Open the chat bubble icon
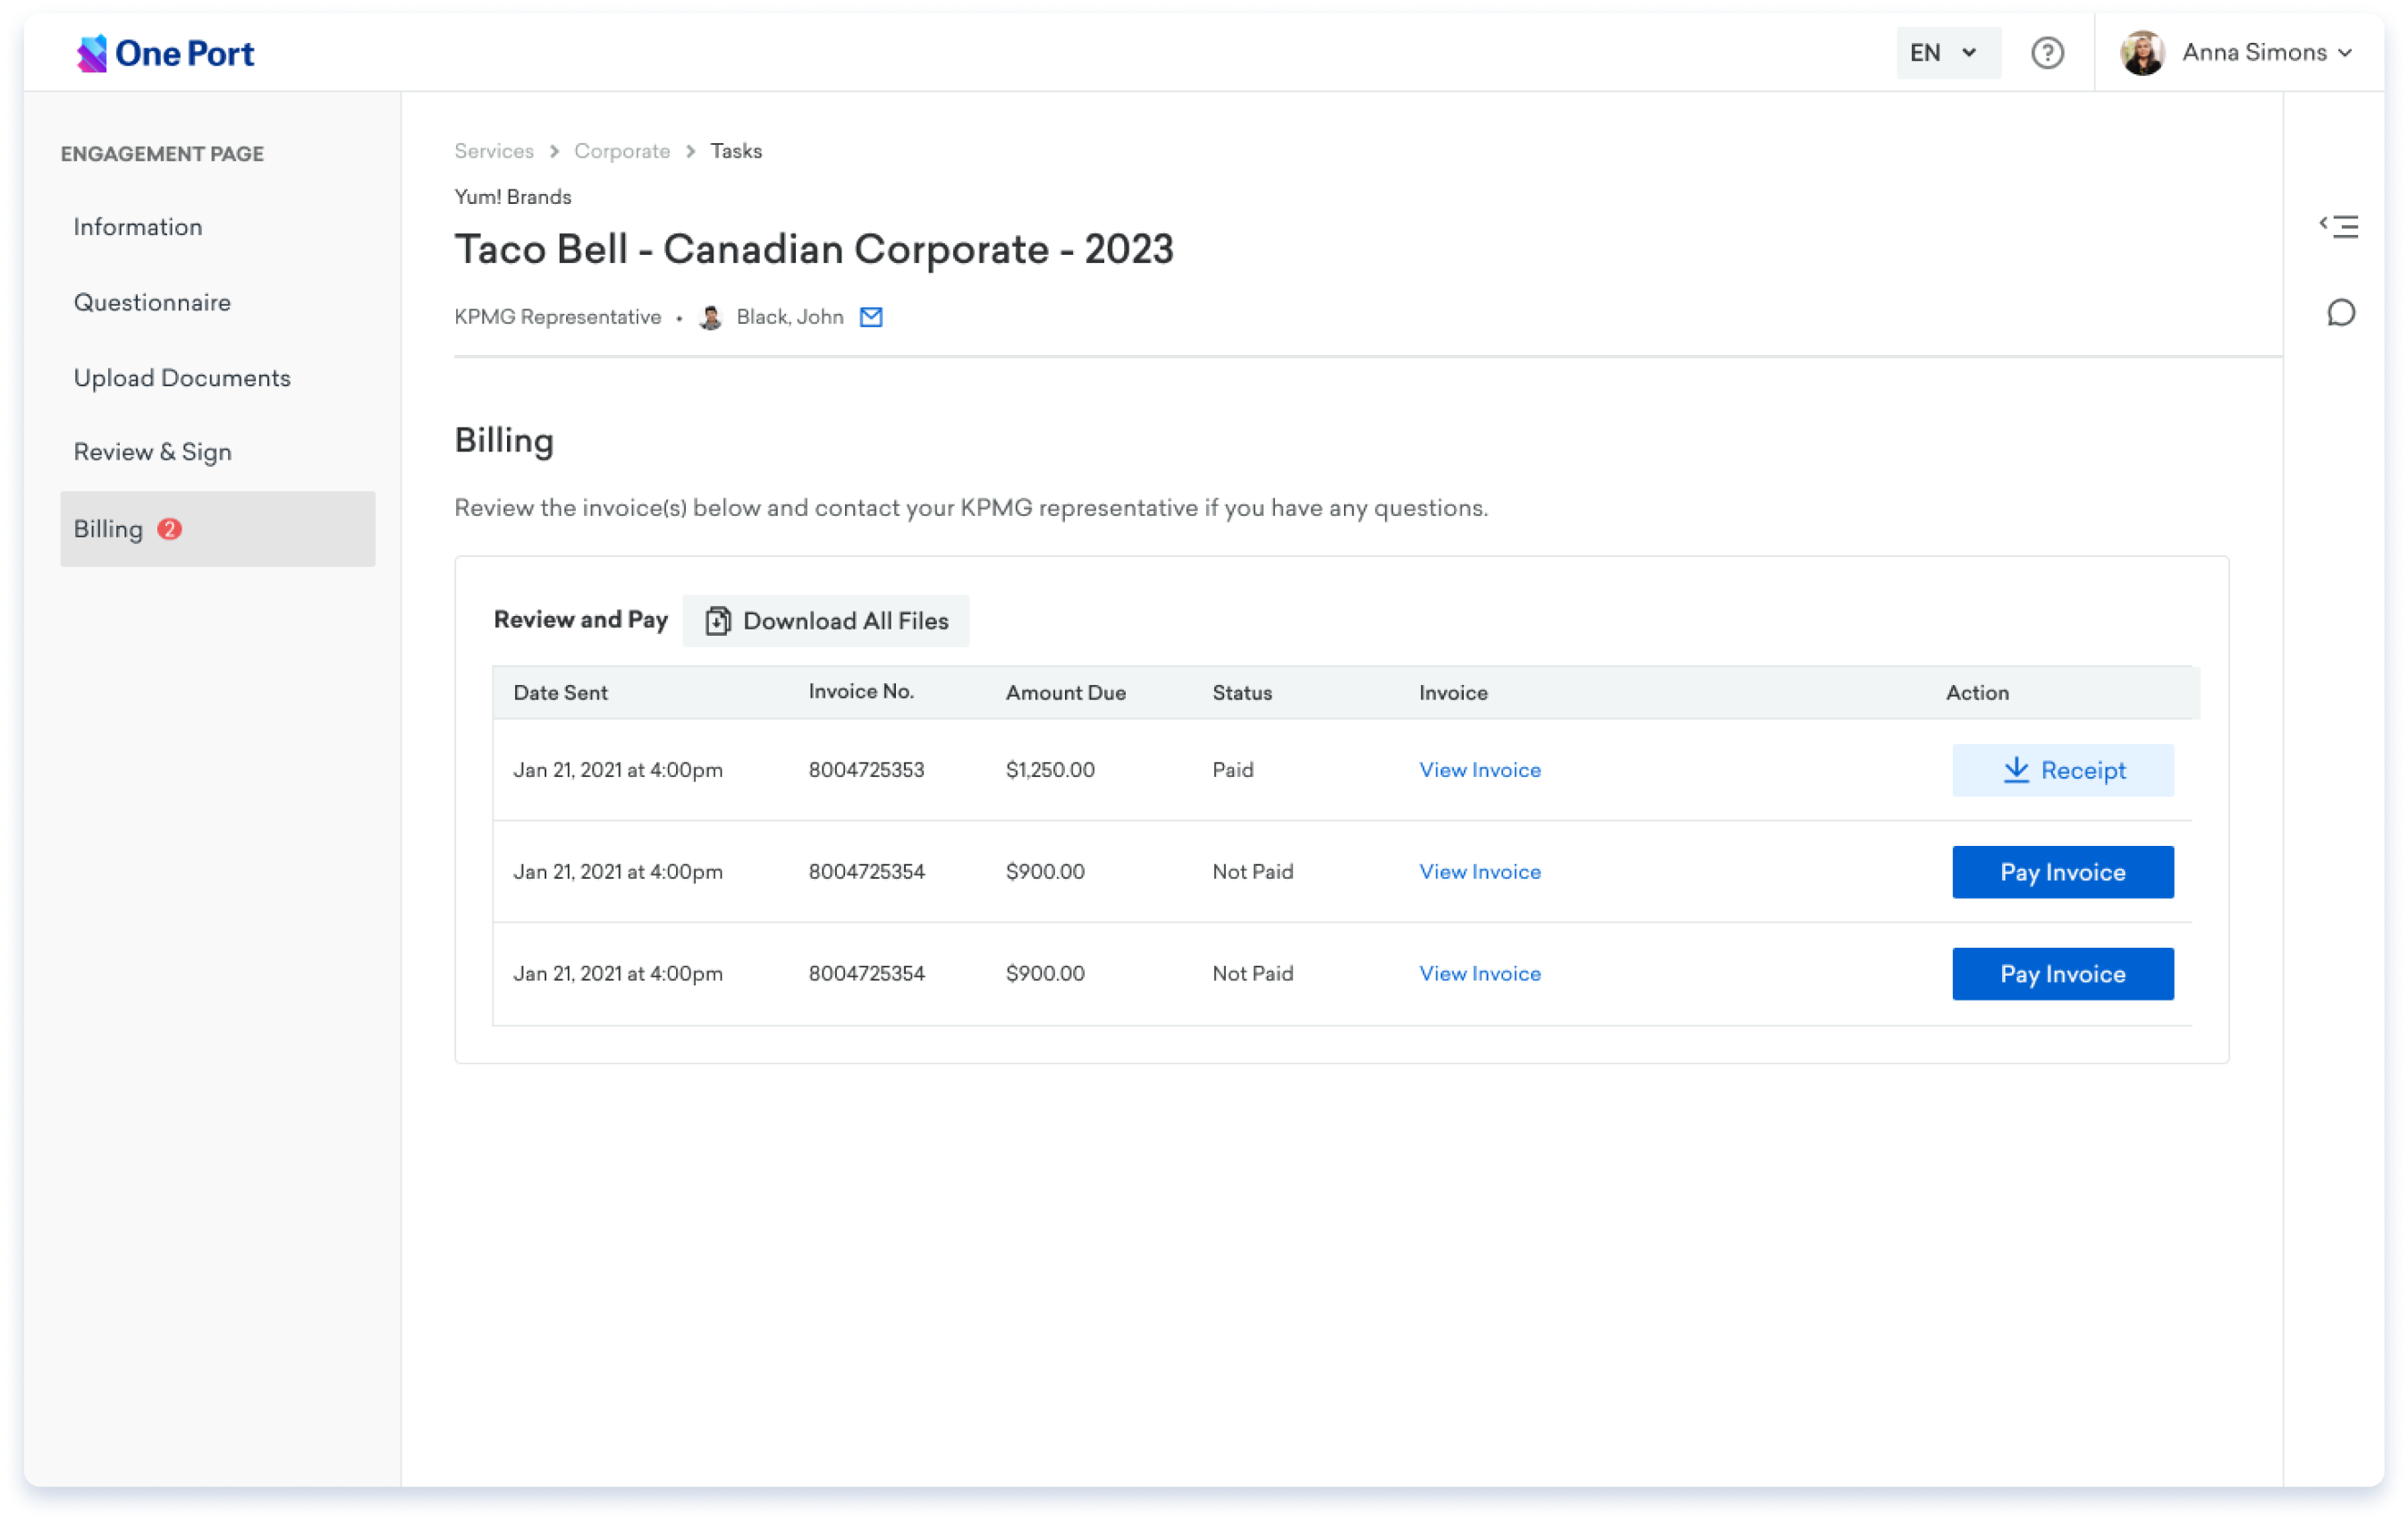The width and height of the screenshot is (2408, 1521). pyautogui.click(x=2340, y=313)
